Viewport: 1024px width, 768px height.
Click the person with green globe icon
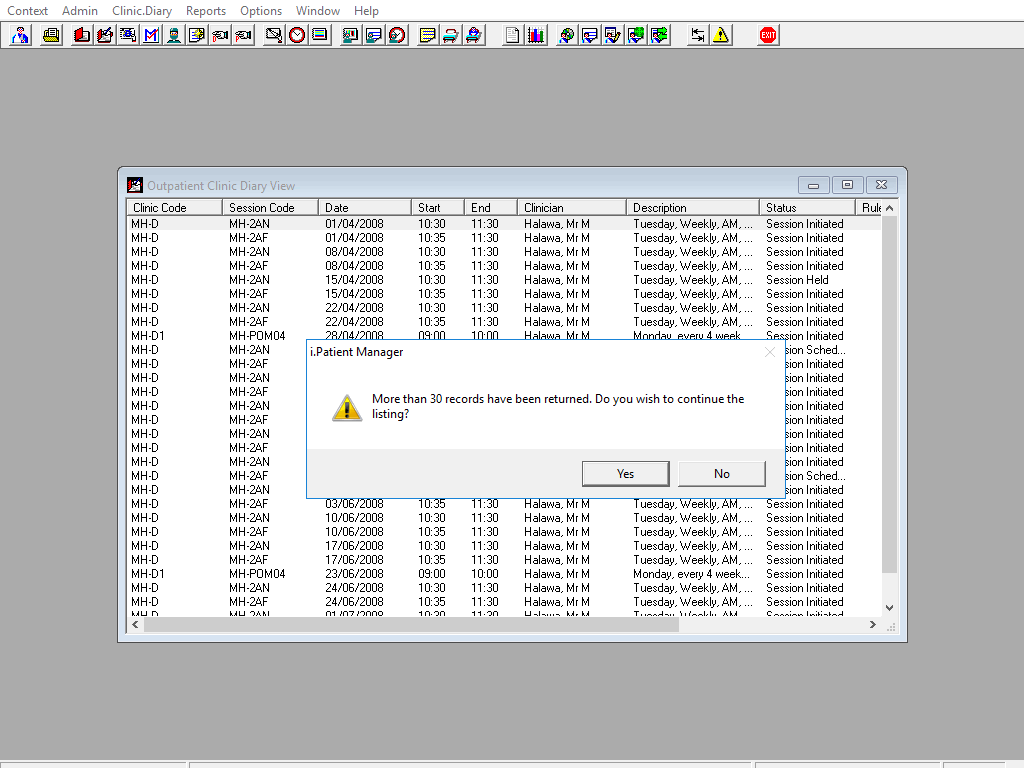click(x=635, y=35)
